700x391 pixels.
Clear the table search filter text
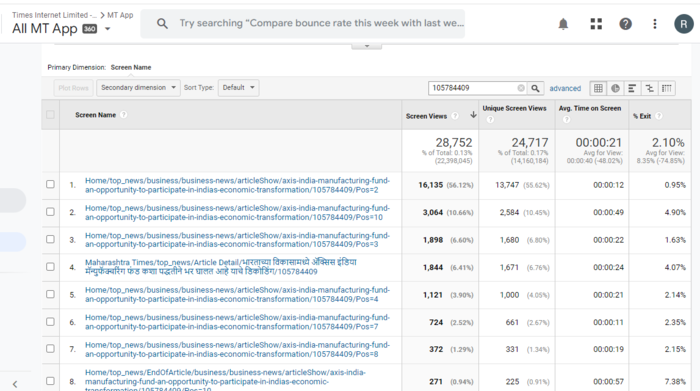(x=521, y=88)
